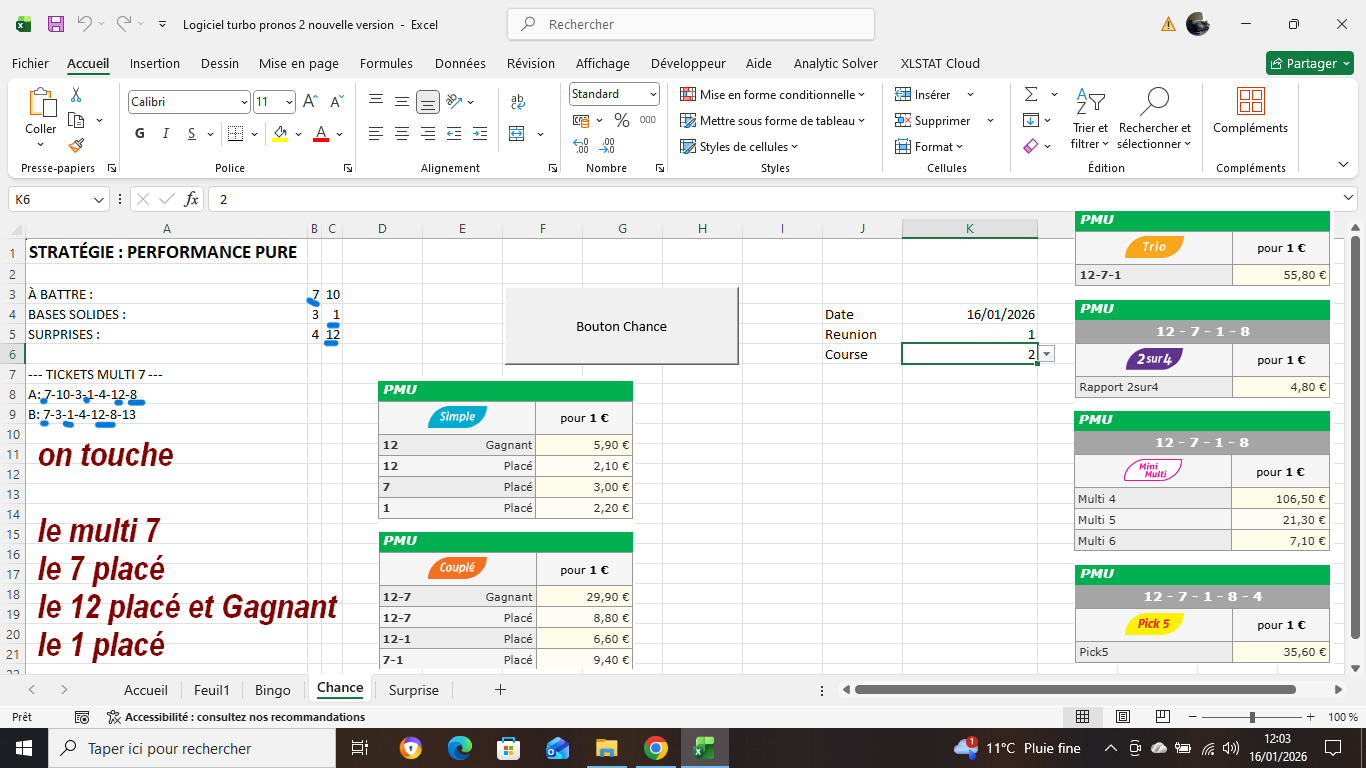Open the font color dropdown arrow
This screenshot has height=768, width=1366.
coord(340,134)
